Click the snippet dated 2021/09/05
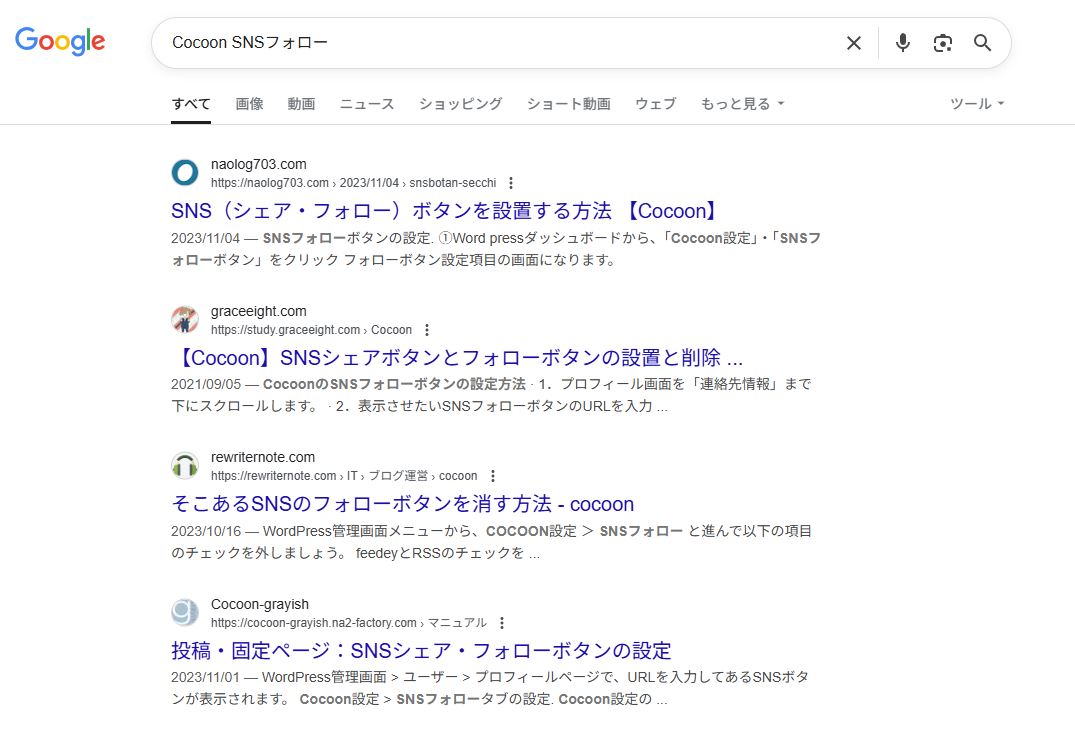 492,395
